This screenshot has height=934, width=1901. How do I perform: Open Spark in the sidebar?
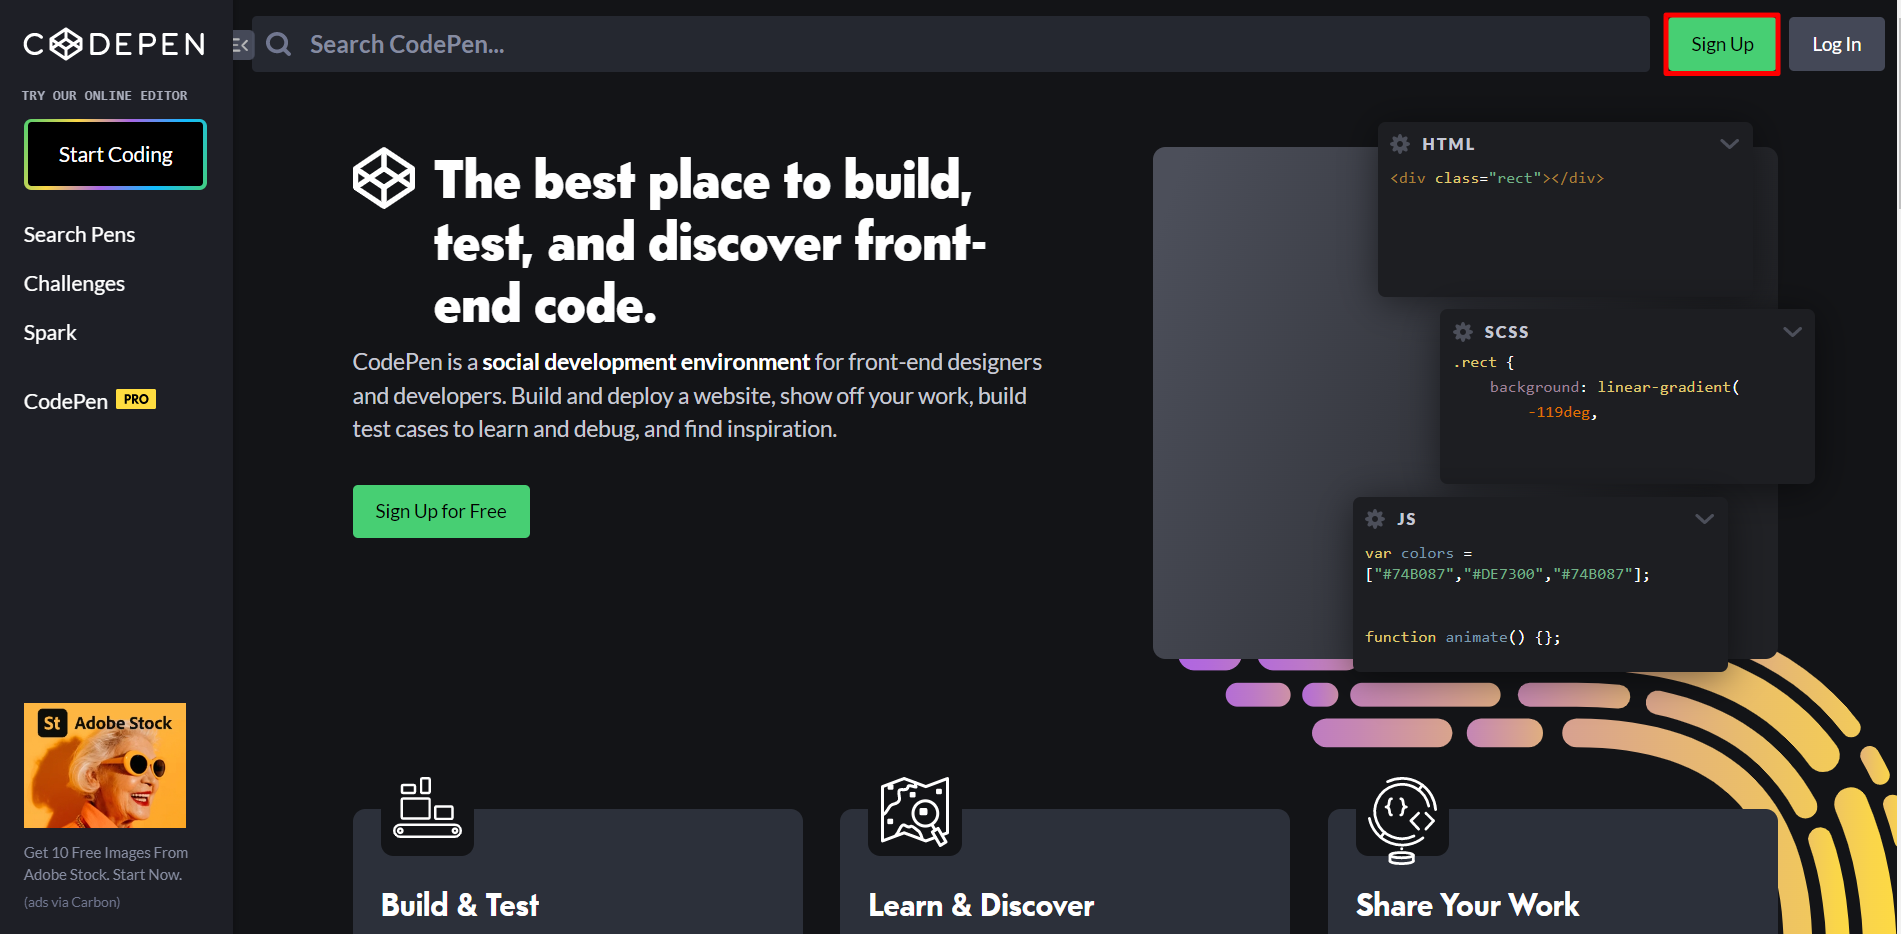click(50, 333)
